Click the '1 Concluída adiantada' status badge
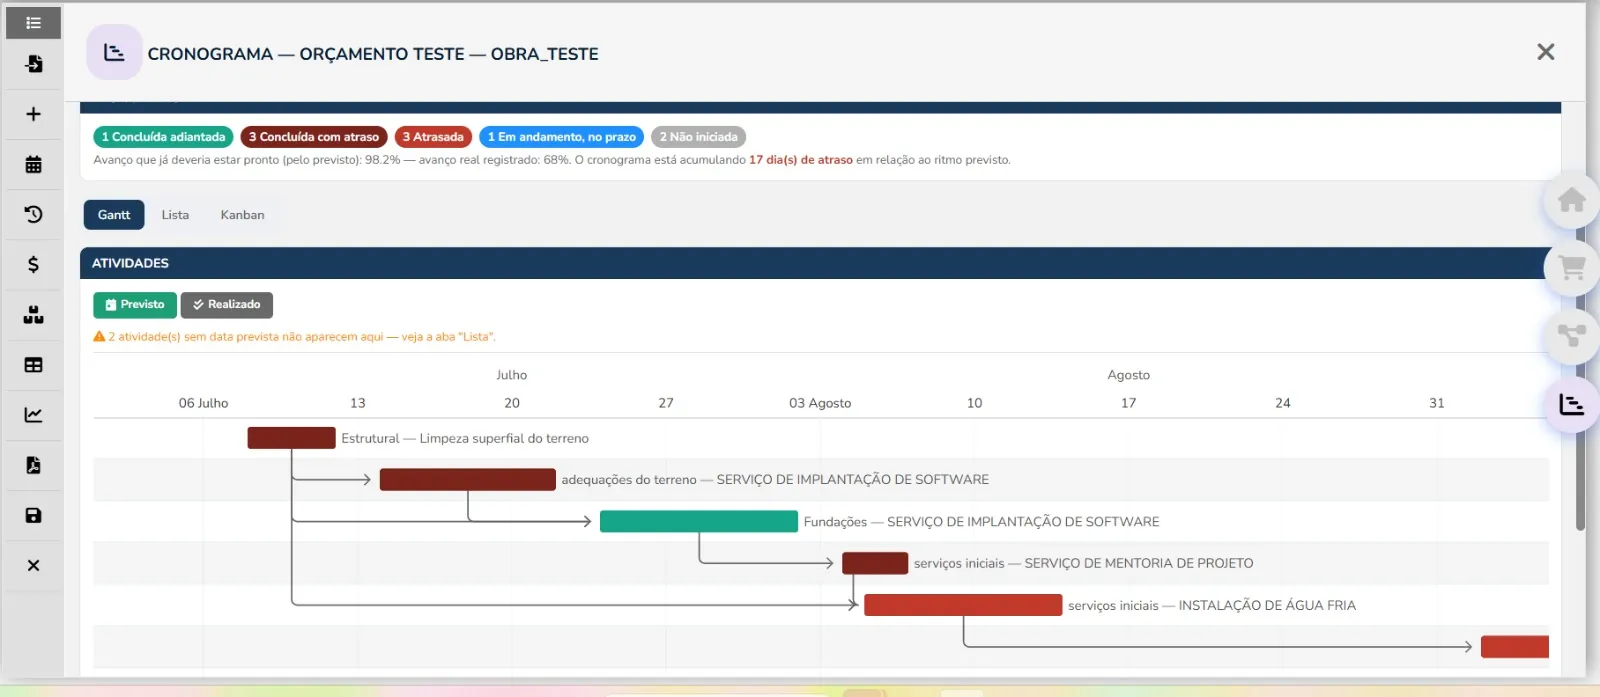This screenshot has width=1600, height=697. (163, 137)
